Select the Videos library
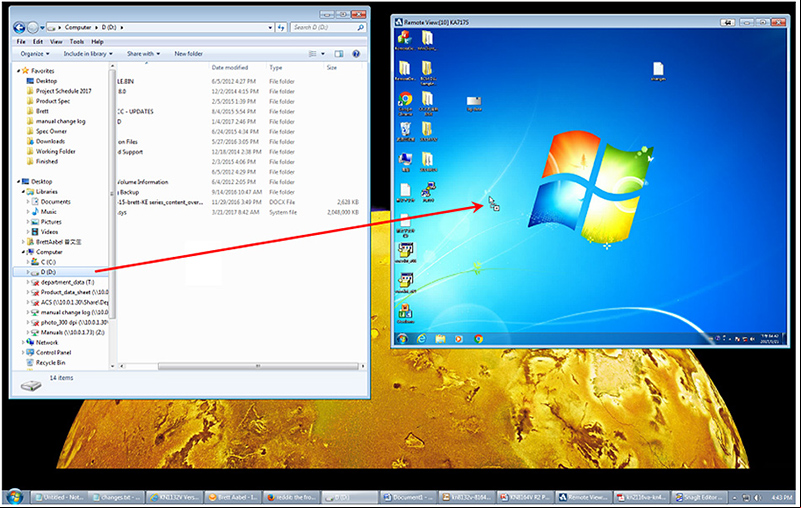Viewport: 801px width, 508px height. (49, 232)
